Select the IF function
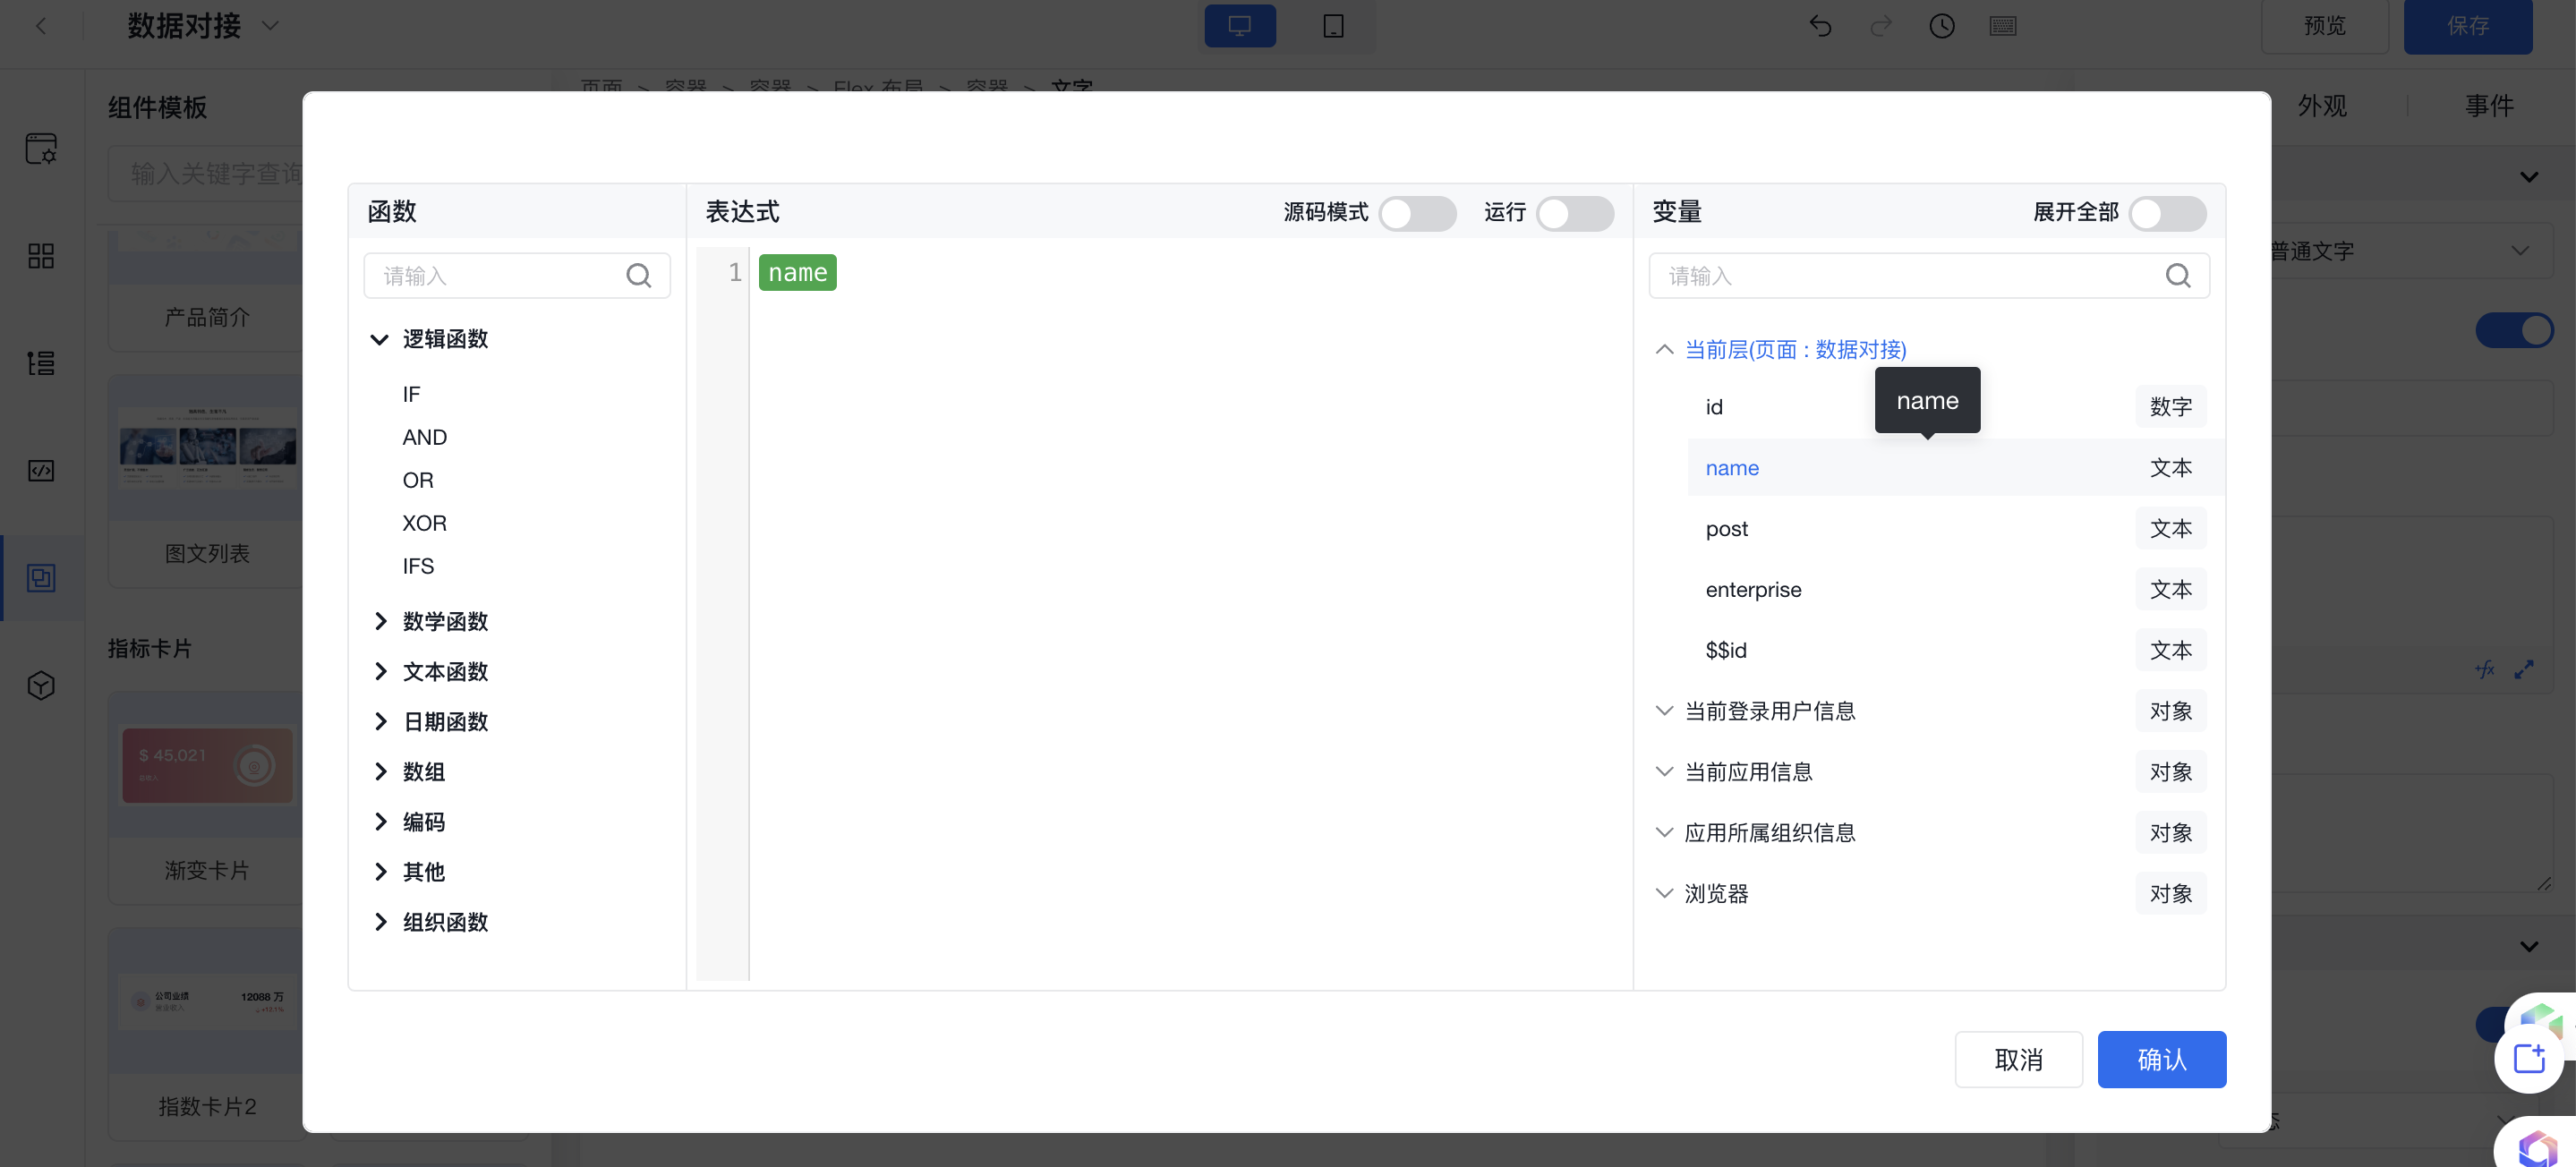2576x1167 pixels. click(411, 394)
